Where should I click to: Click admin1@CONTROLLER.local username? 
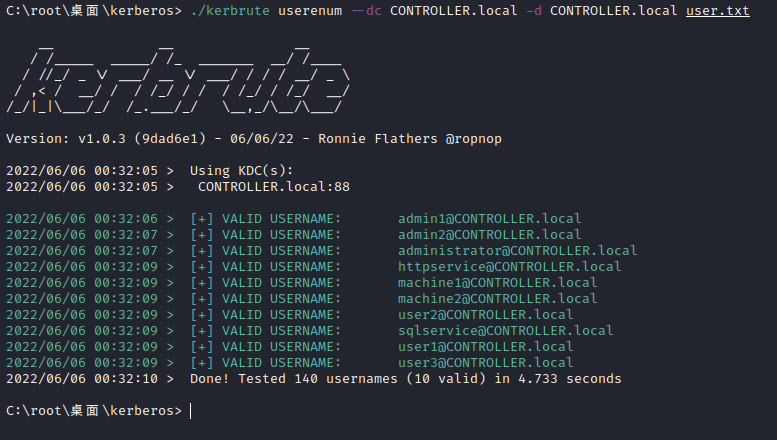click(x=490, y=219)
